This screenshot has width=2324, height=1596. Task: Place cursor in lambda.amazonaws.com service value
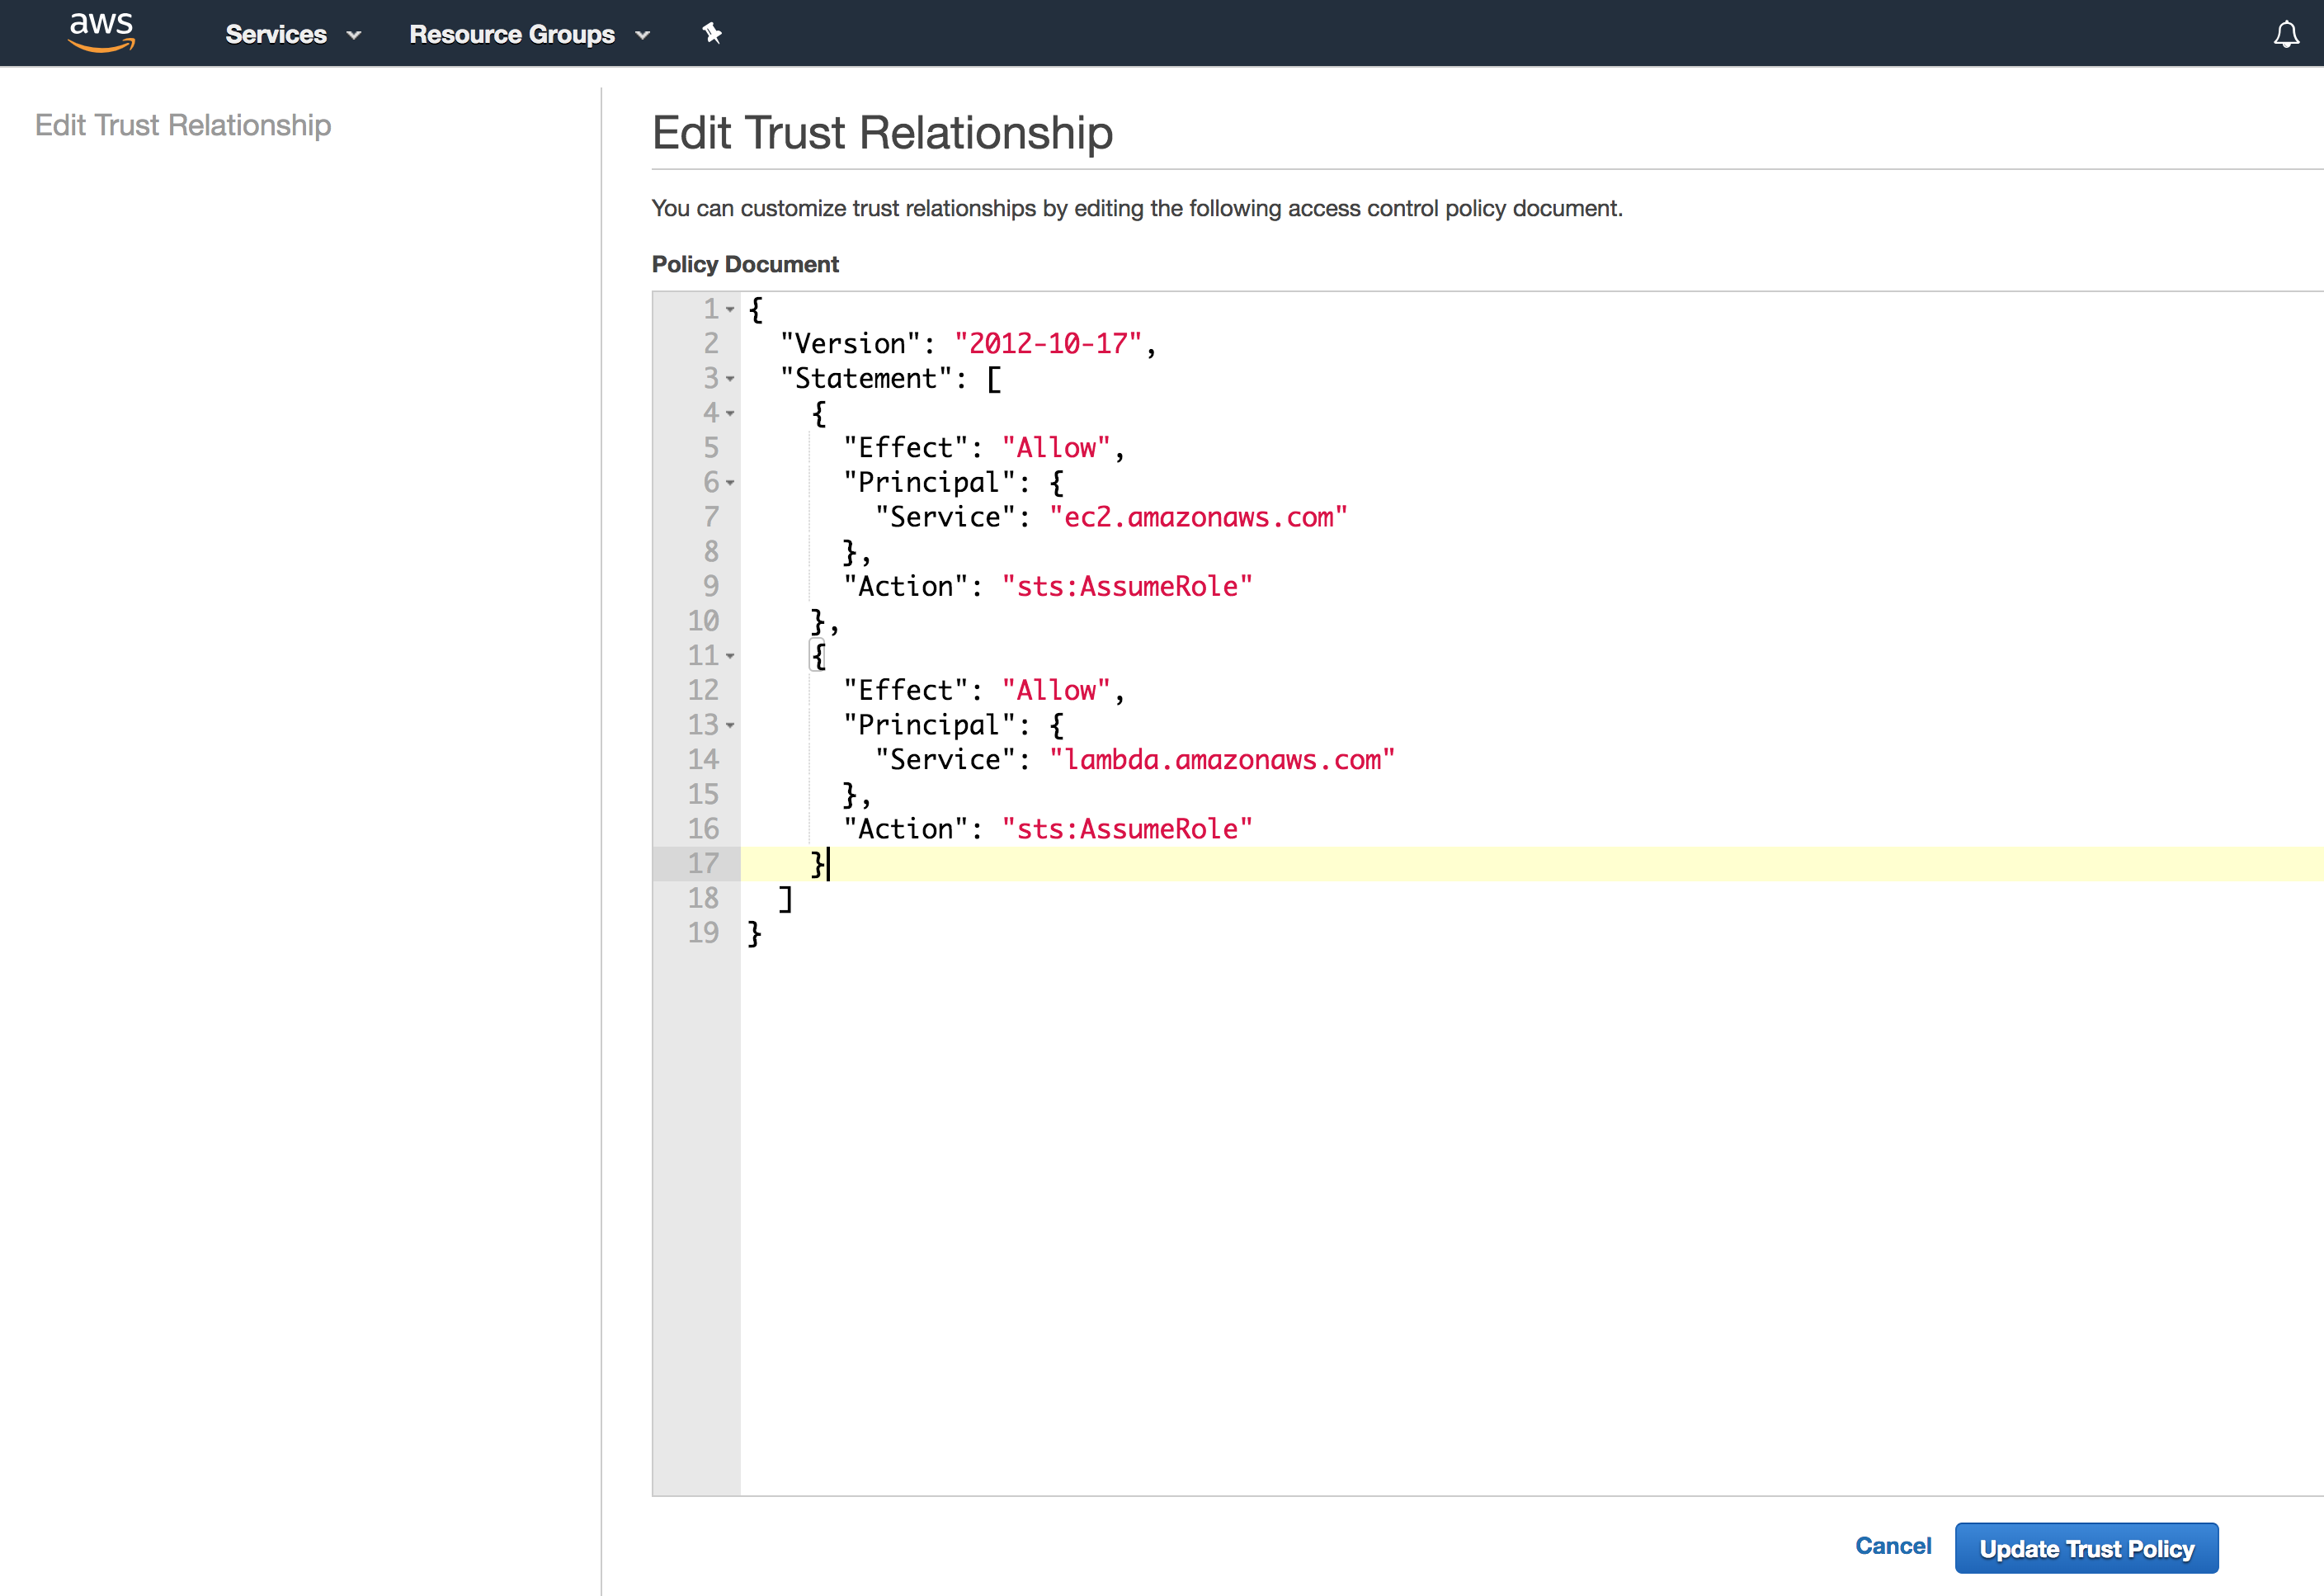coord(1222,760)
